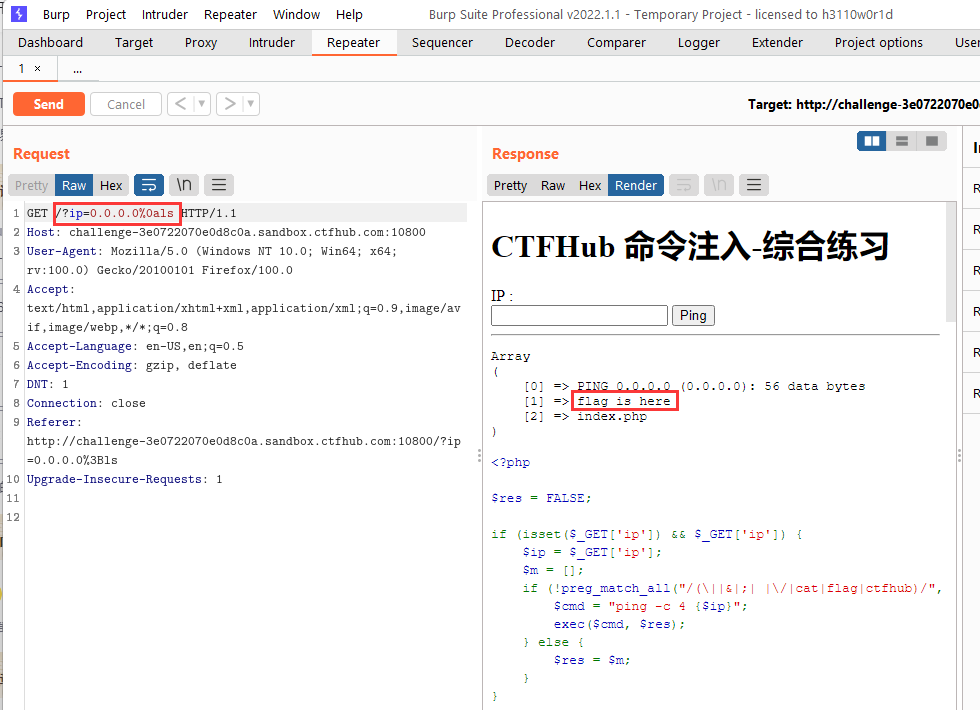Screen dimensions: 980x710
Task: Click the DNT: 1 header line
Action: click(48, 384)
